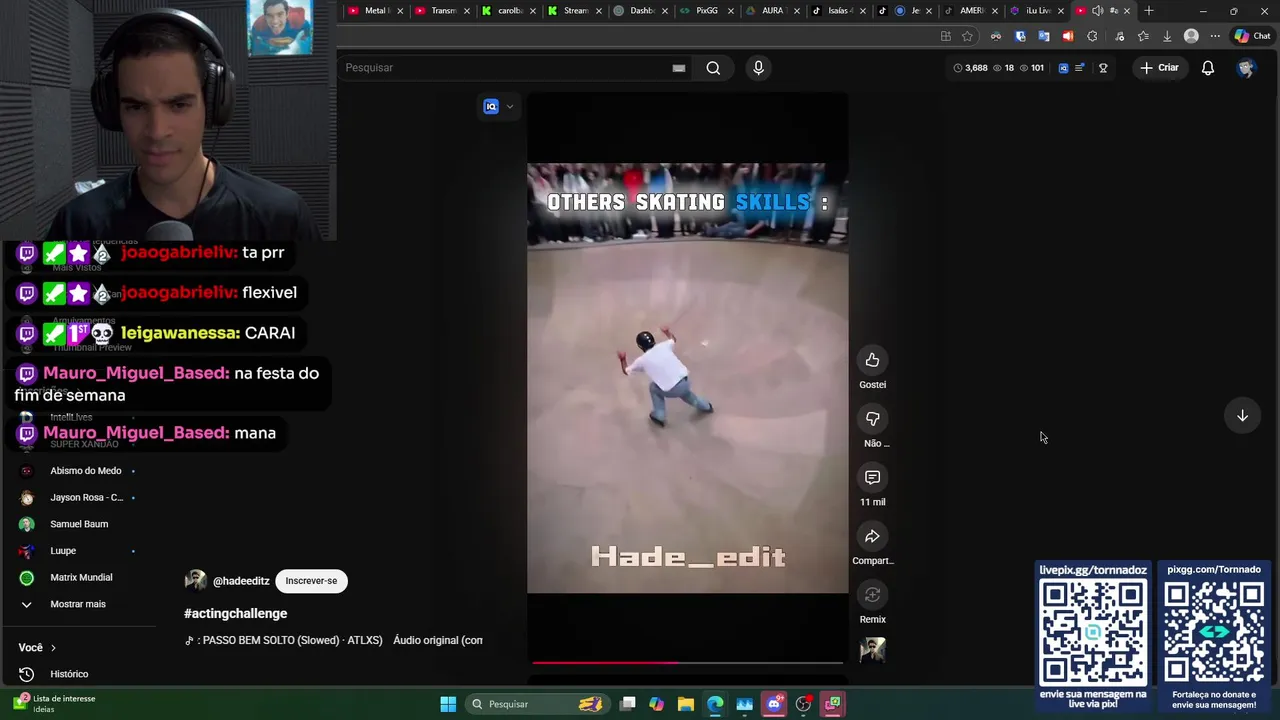Viewport: 1280px width, 720px height.
Task: Click the vidIQ extension icon beside the Short
Action: [491, 107]
